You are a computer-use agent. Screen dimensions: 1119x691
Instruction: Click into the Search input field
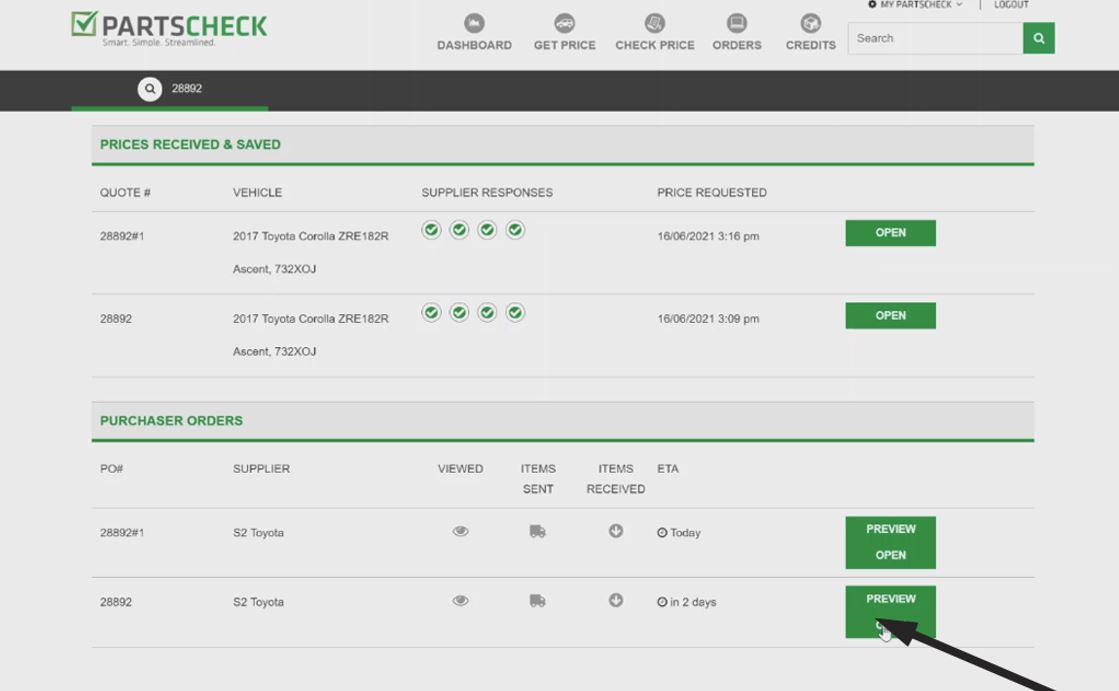(934, 38)
